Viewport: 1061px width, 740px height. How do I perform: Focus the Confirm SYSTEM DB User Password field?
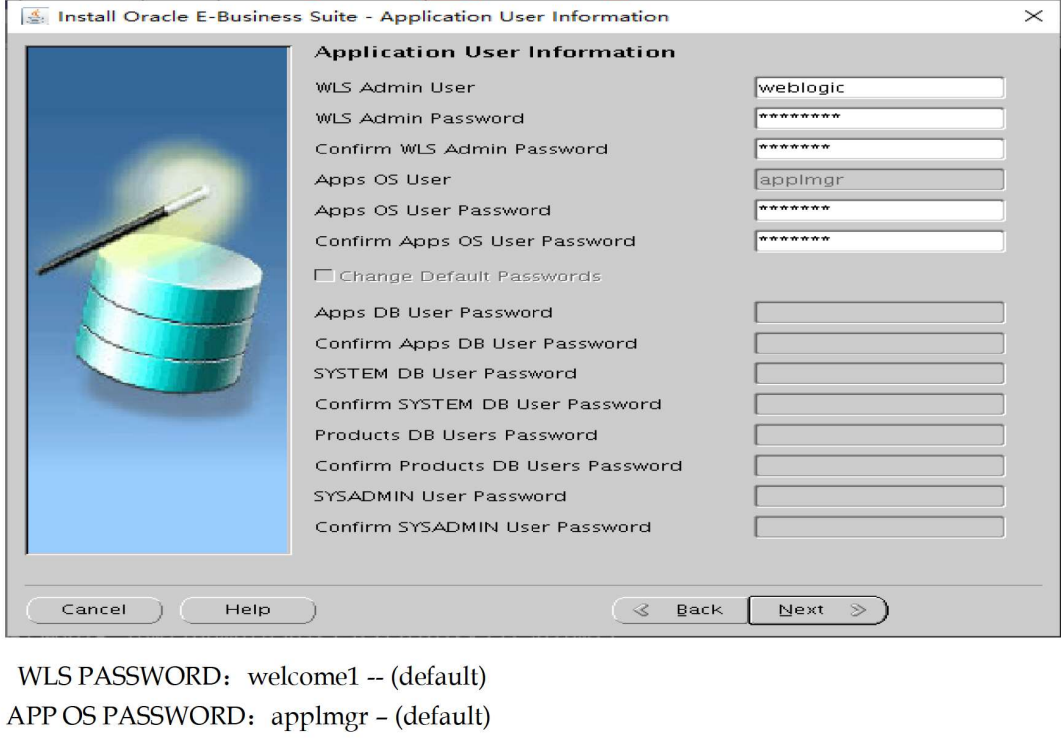[880, 404]
